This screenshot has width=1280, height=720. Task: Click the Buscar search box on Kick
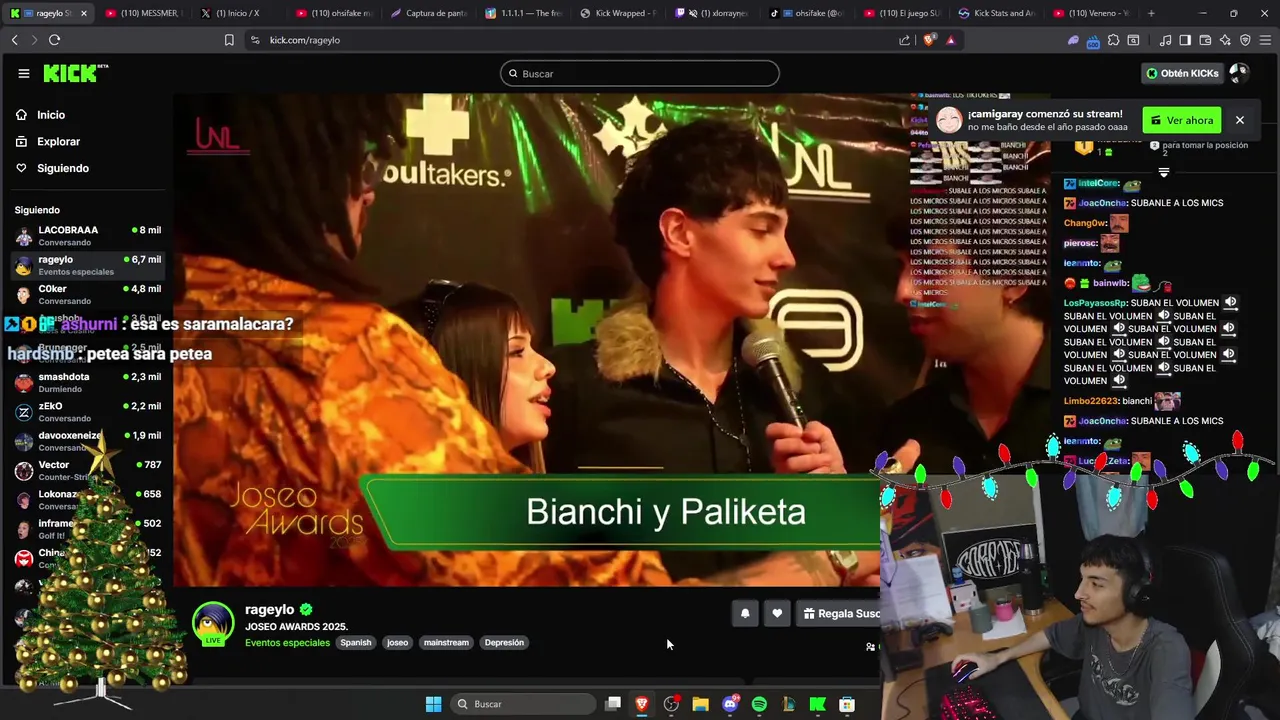pos(640,73)
